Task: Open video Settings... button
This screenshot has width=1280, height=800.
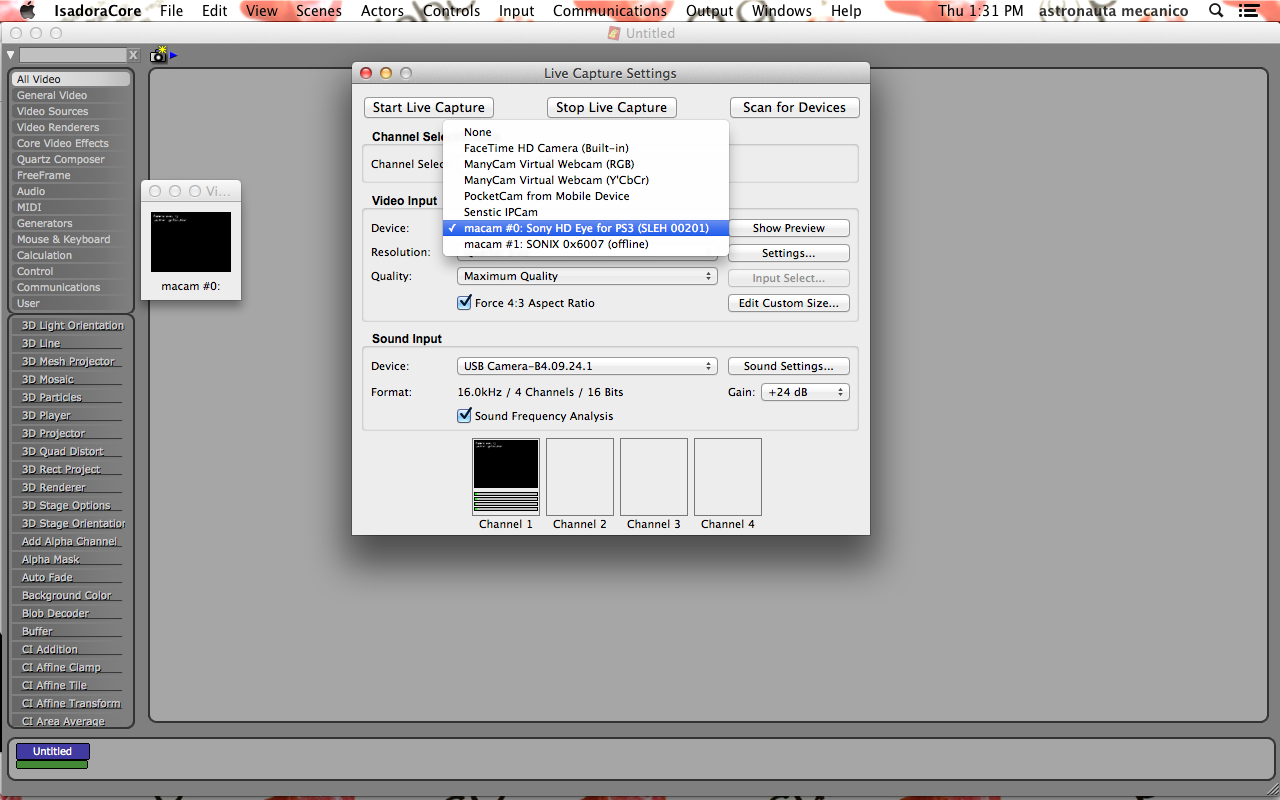Action: pos(788,253)
